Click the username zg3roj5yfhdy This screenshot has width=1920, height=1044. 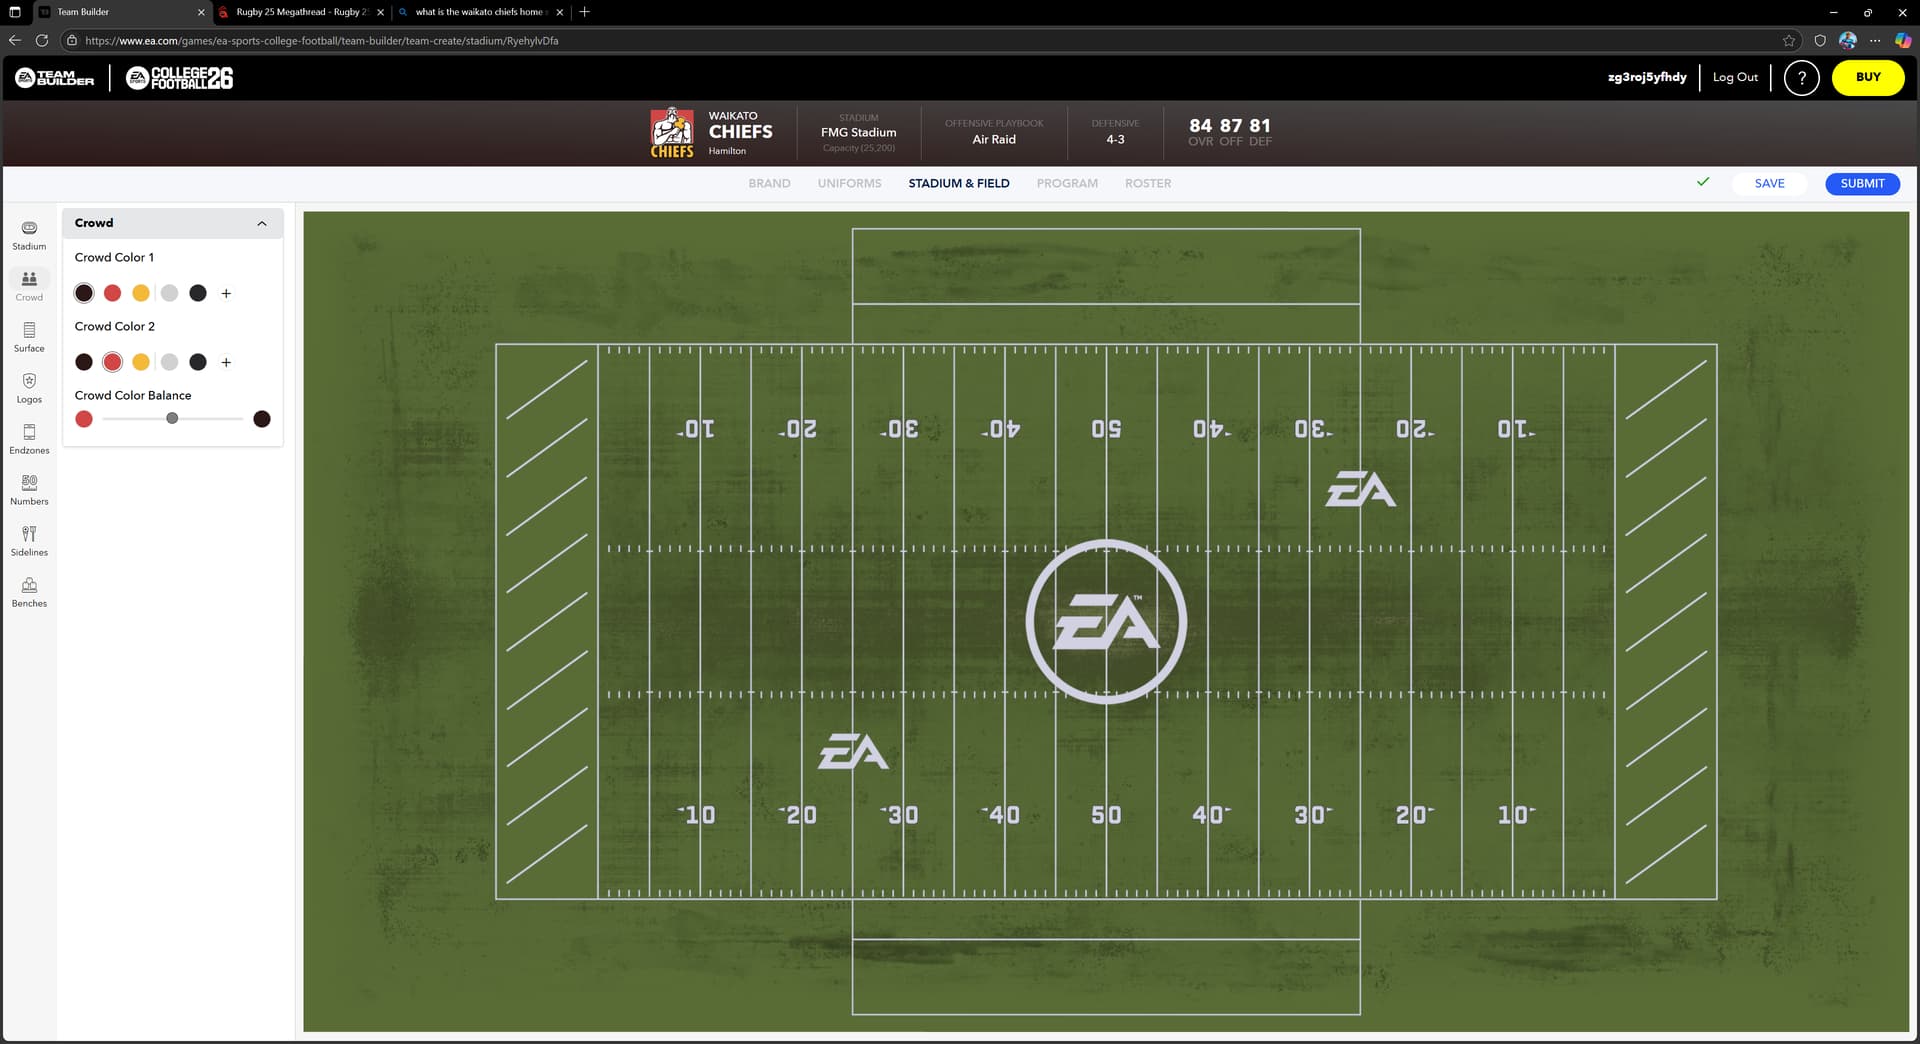[1647, 77]
